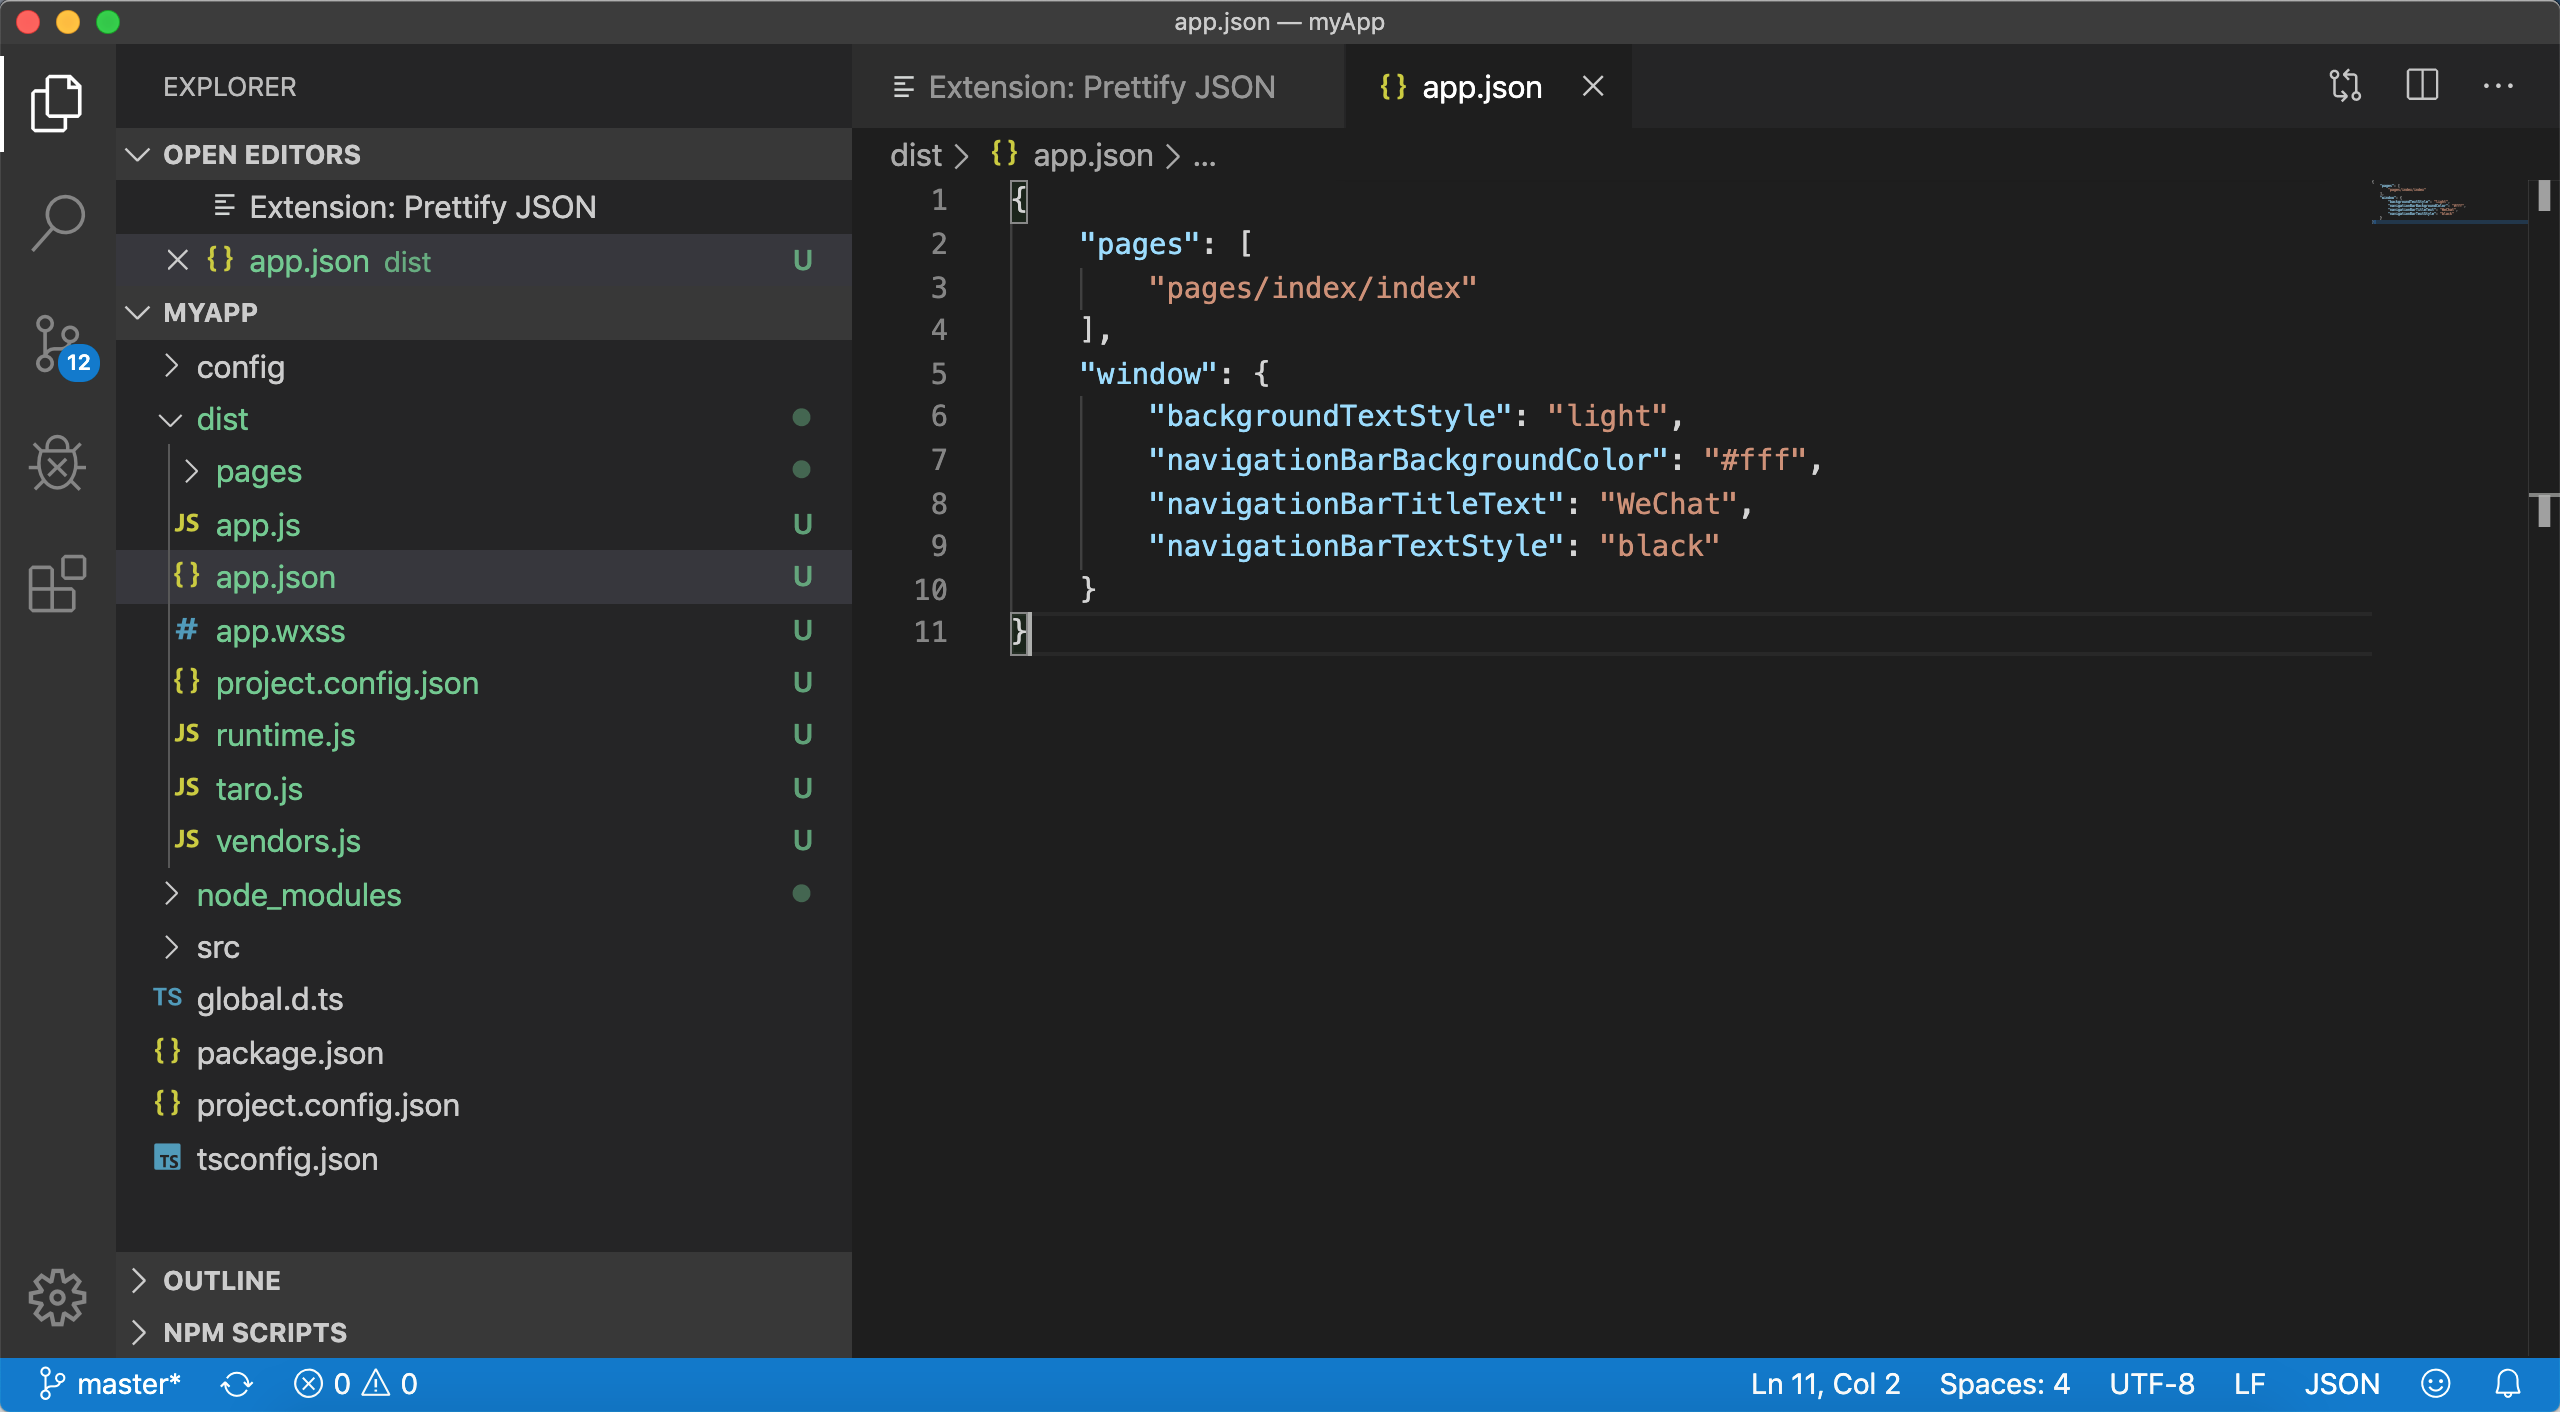The image size is (2560, 1412).
Task: Expand the node_modules folder
Action: [x=298, y=895]
